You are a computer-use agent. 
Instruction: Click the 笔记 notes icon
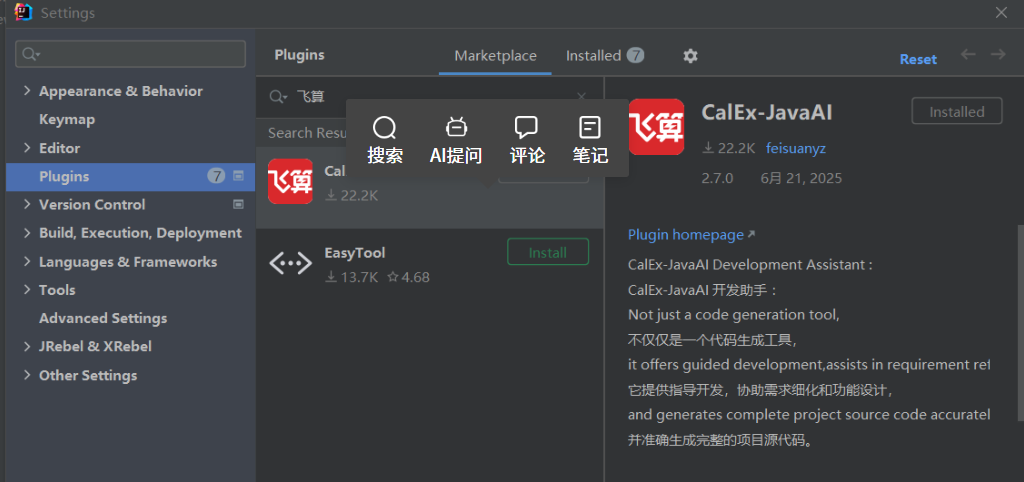[x=590, y=127]
